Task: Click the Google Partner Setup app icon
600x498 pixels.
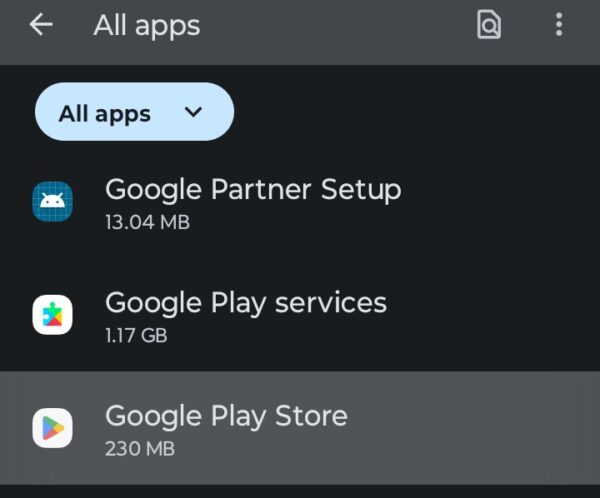Action: click(52, 201)
